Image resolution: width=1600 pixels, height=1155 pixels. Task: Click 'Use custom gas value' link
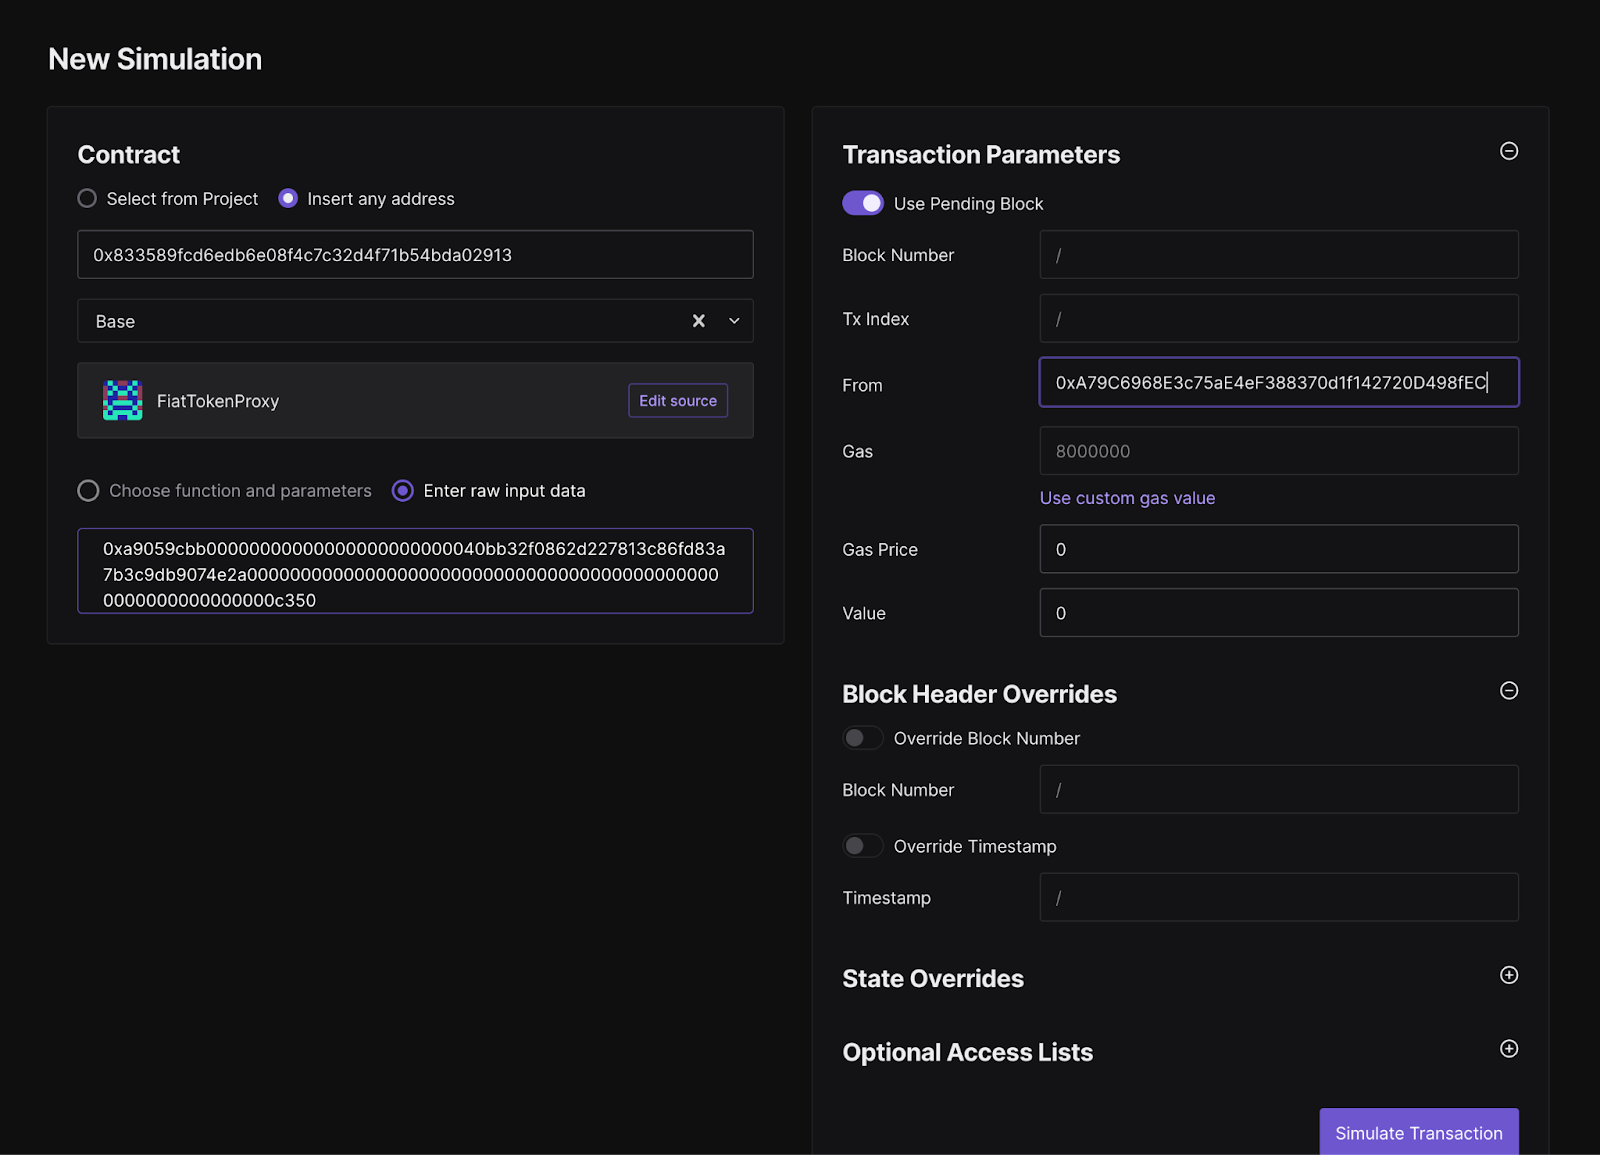coord(1127,498)
